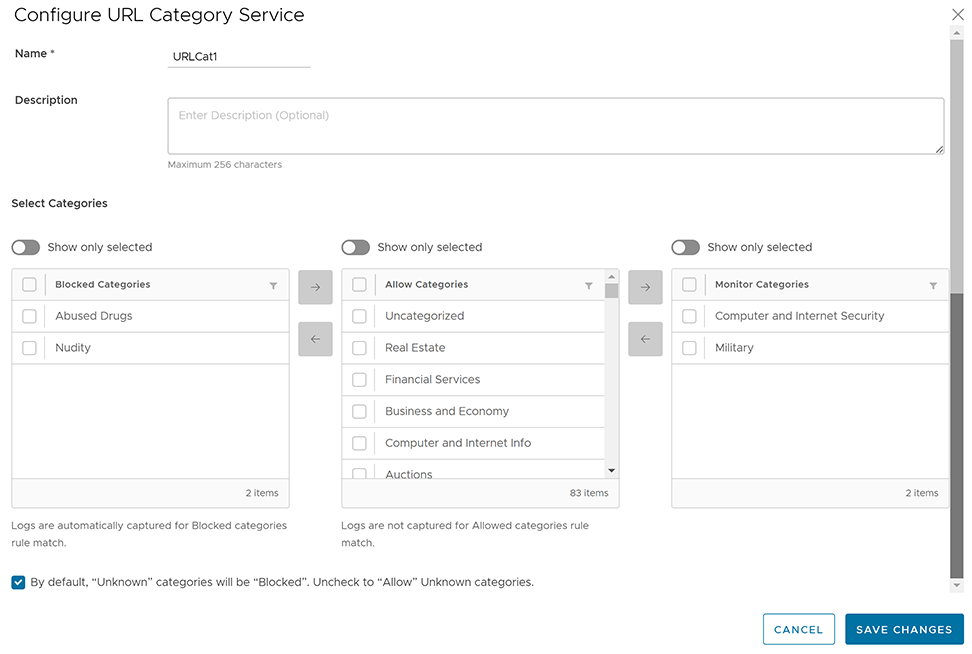The image size is (972, 654).
Task: Click left arrow between Allow and Monitor lists
Action: click(x=645, y=339)
